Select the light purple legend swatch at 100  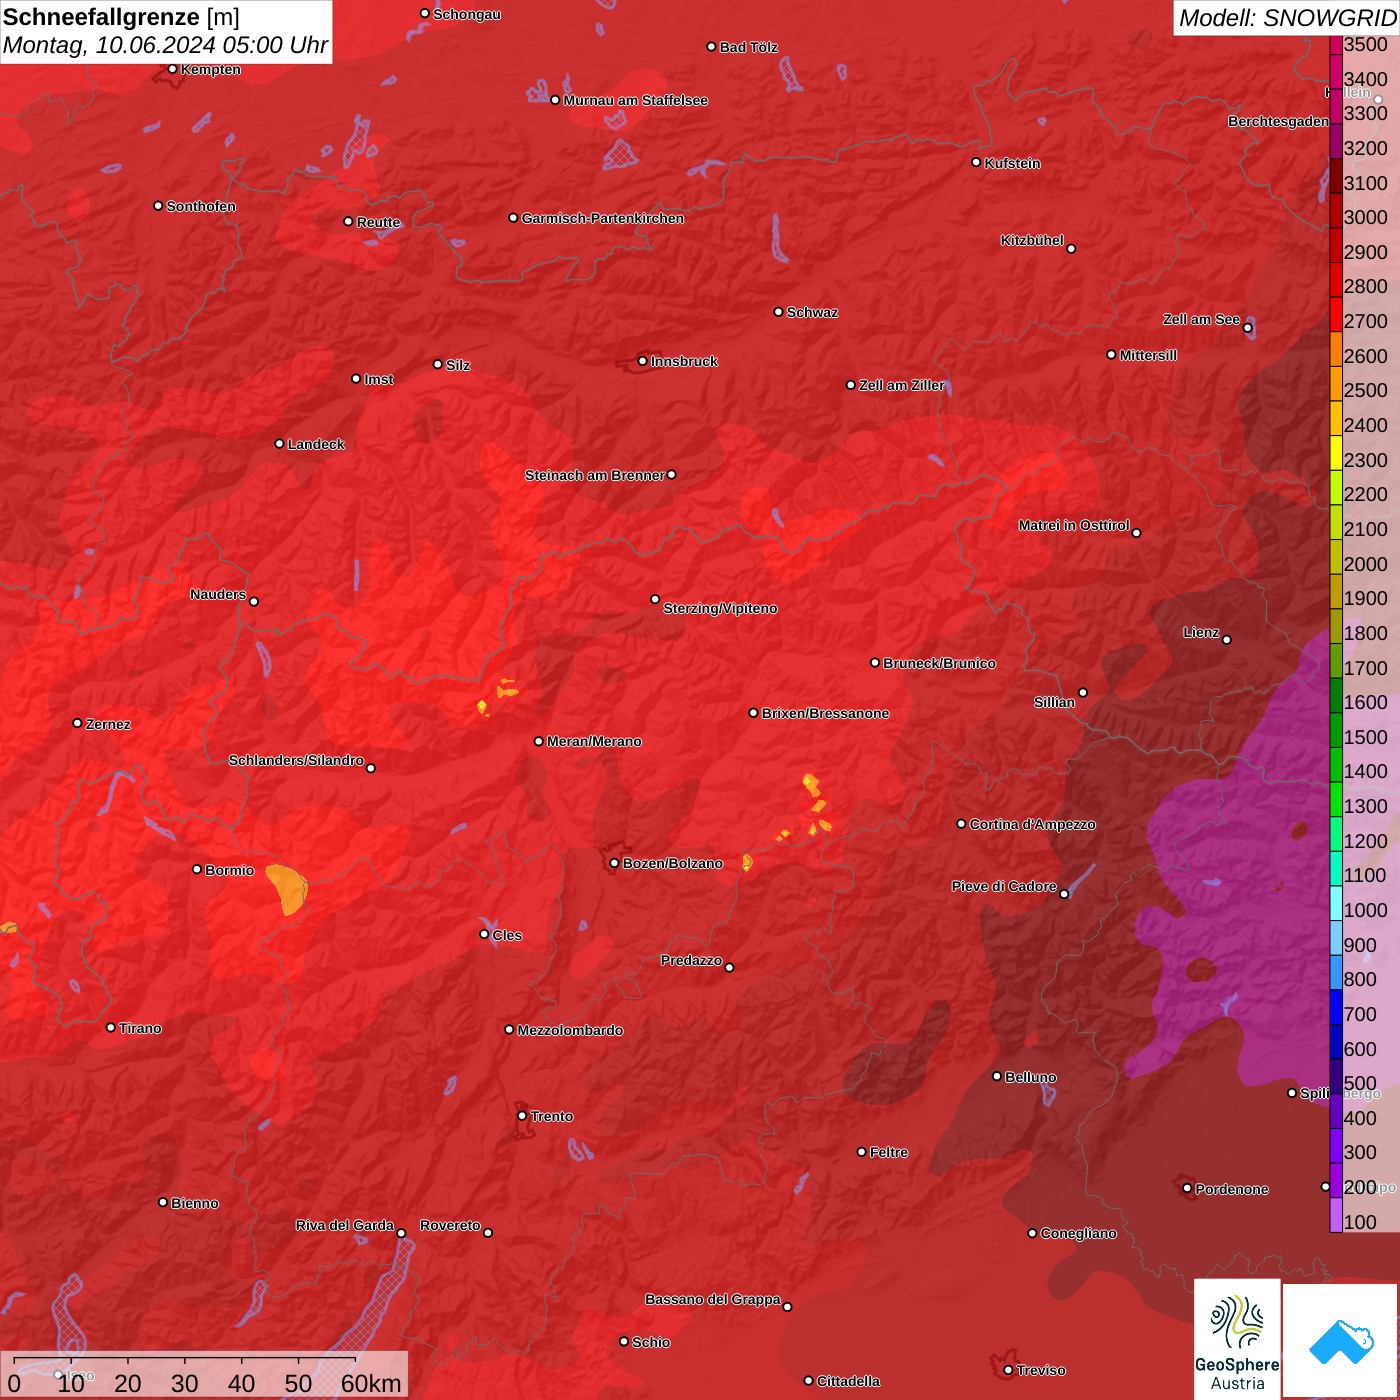1336,1215
